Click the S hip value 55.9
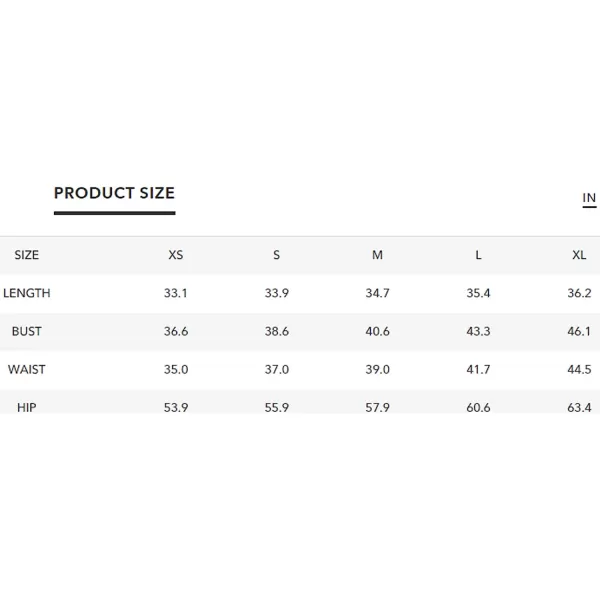 277,408
